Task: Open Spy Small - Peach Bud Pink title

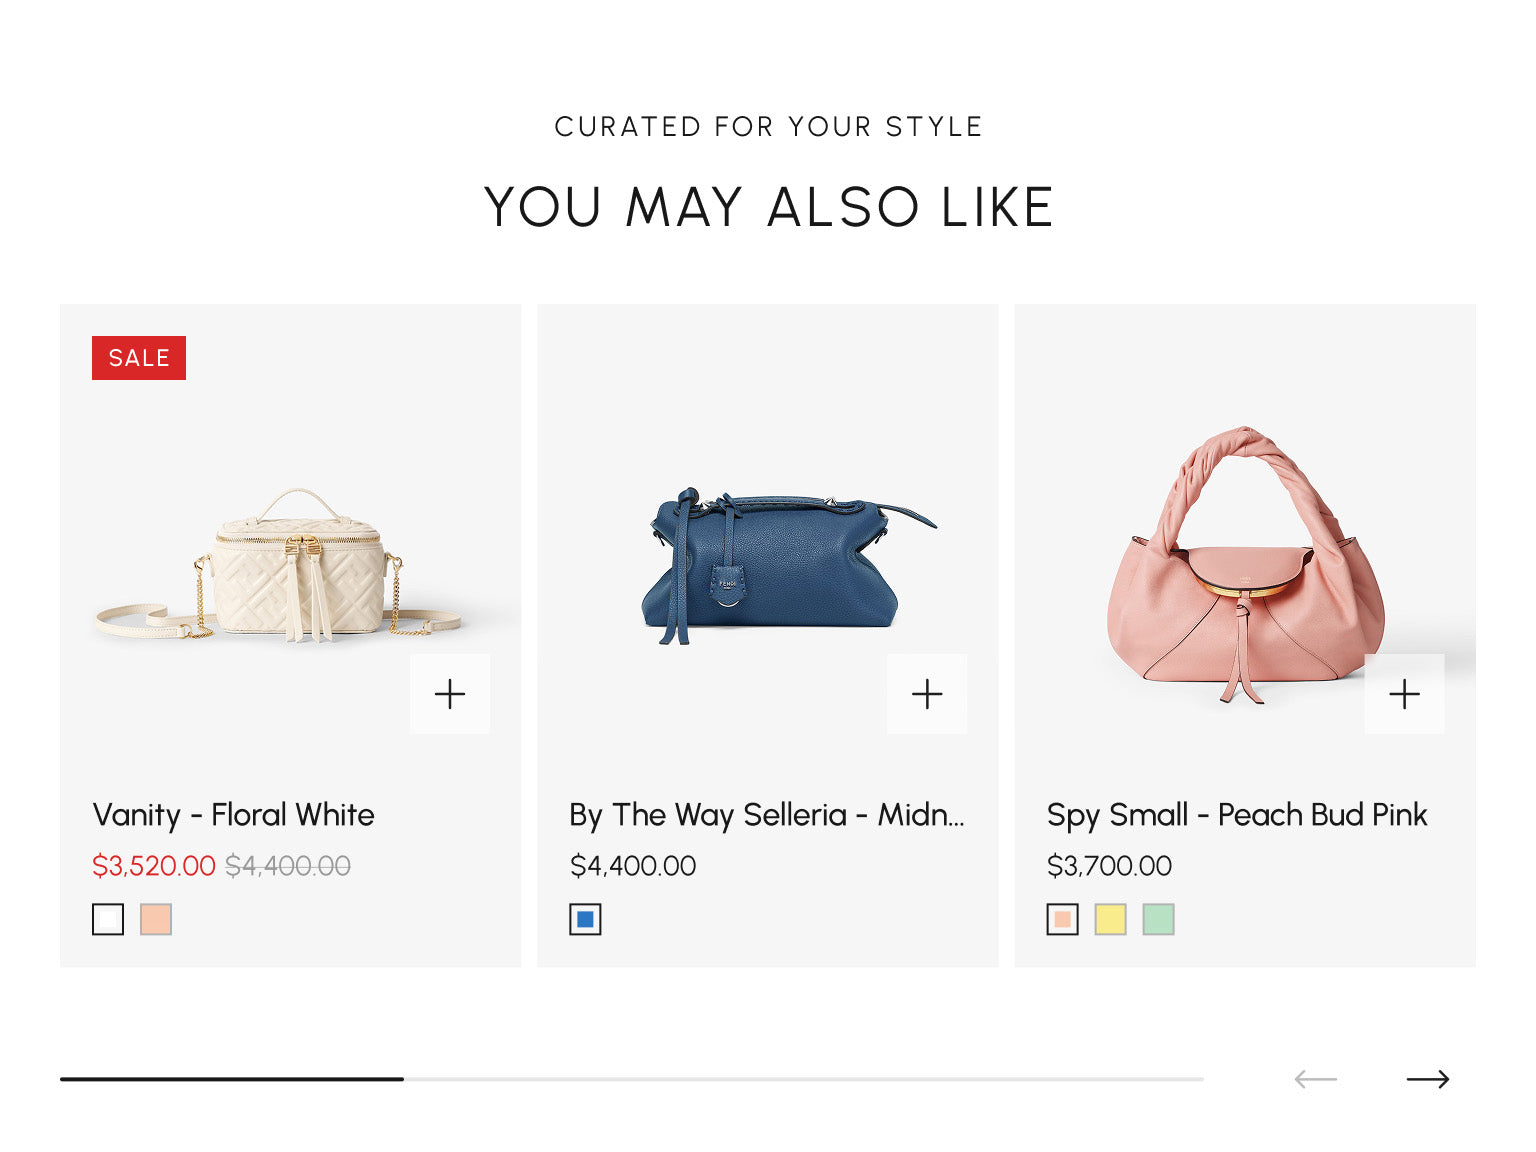Action: click(1236, 815)
